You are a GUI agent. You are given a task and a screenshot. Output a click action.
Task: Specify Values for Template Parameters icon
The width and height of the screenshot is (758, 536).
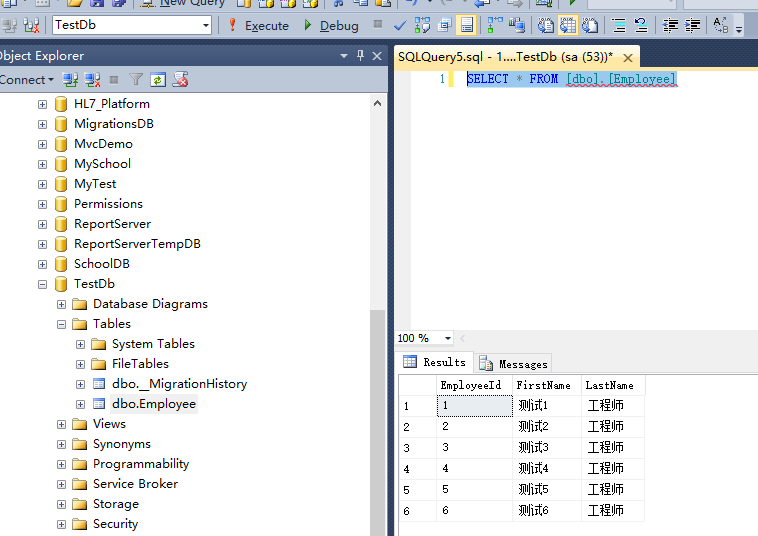[720, 25]
